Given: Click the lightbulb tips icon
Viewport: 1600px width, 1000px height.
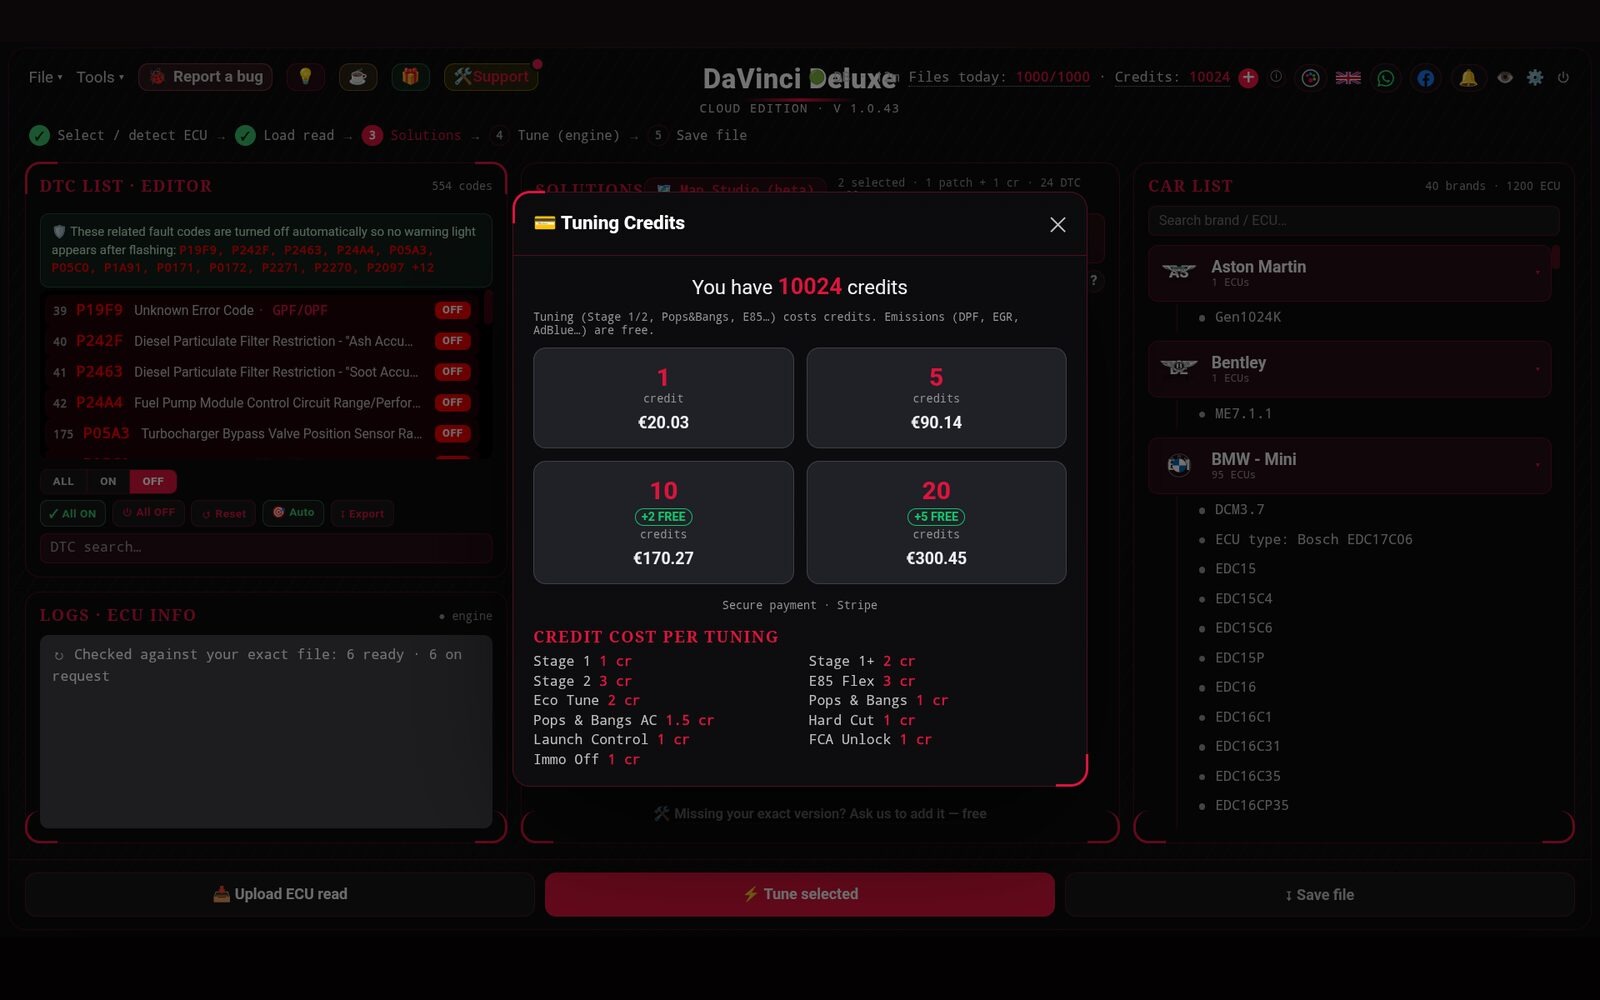Looking at the screenshot, I should point(306,77).
